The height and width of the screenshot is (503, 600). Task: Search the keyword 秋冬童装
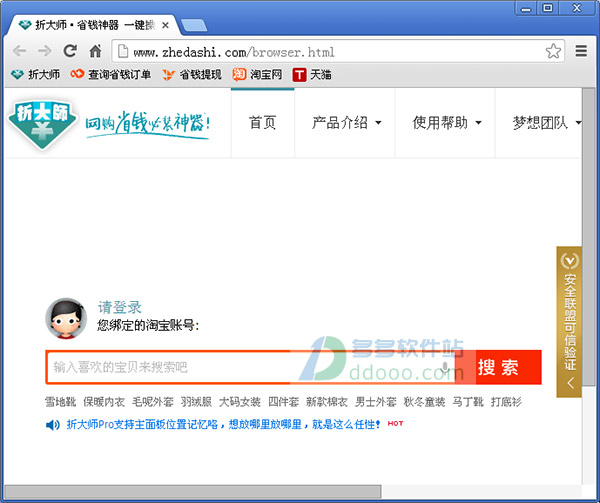[424, 402]
